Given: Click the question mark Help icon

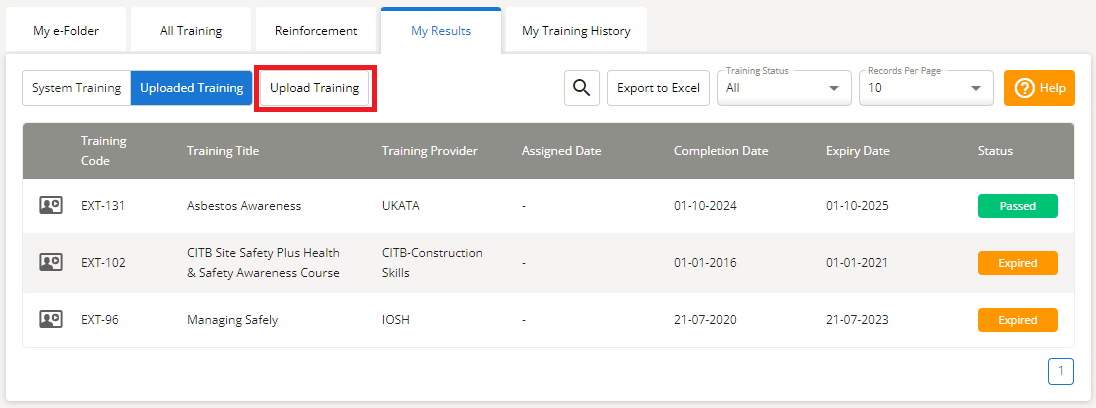Looking at the screenshot, I should tap(1024, 88).
